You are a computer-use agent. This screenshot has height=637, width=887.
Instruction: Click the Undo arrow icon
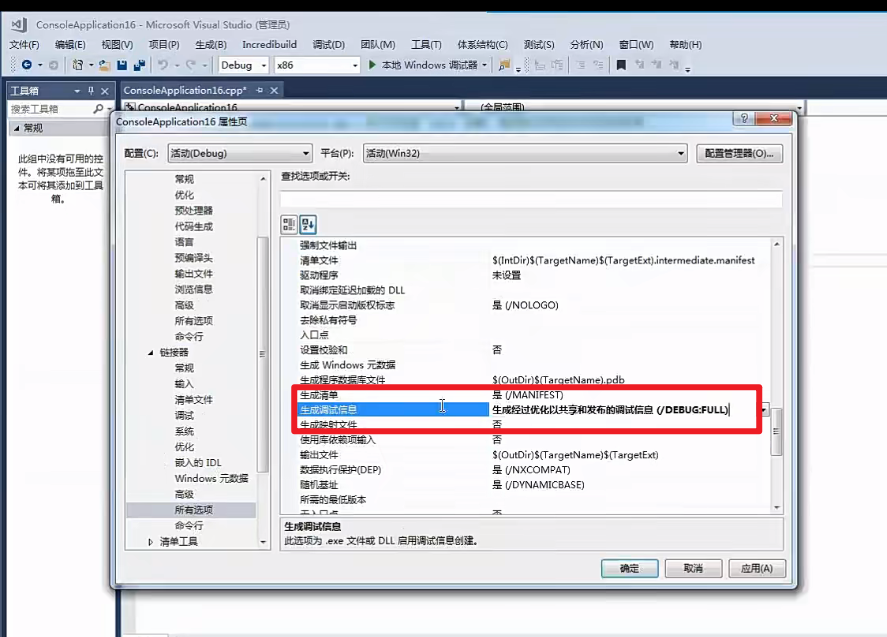(x=162, y=65)
